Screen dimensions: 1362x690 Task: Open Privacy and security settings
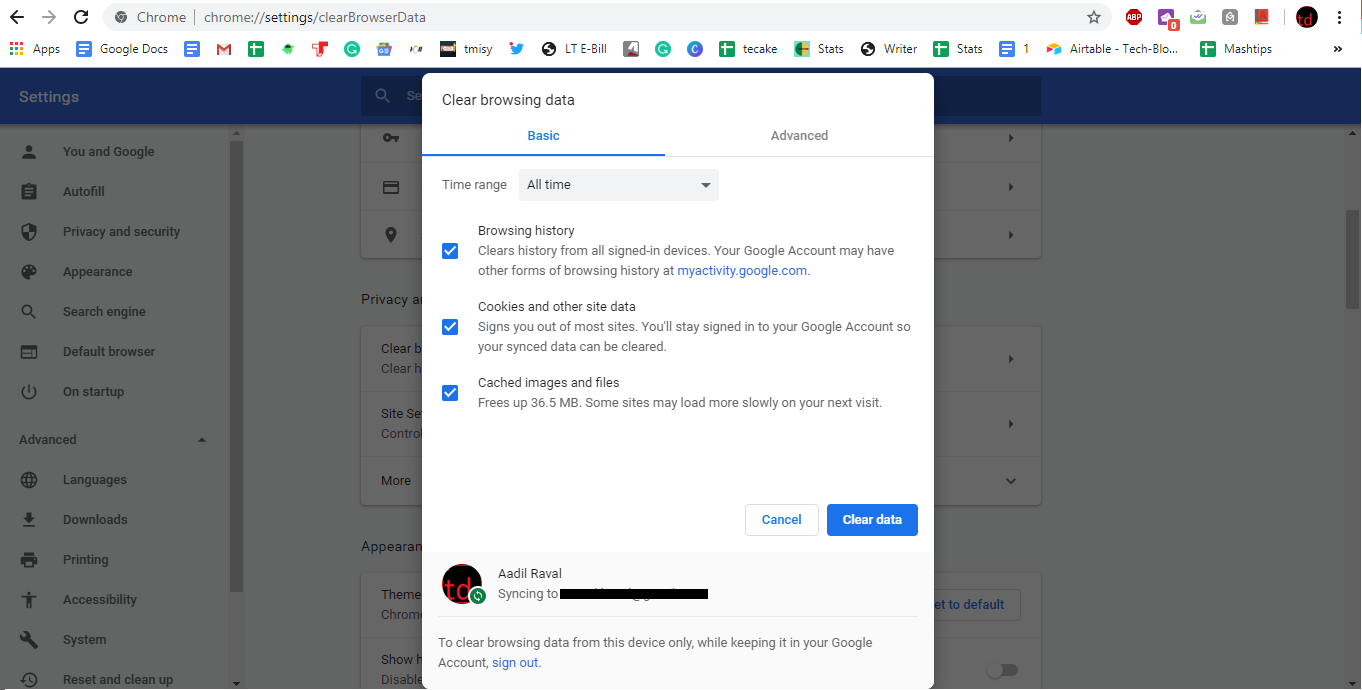point(121,231)
